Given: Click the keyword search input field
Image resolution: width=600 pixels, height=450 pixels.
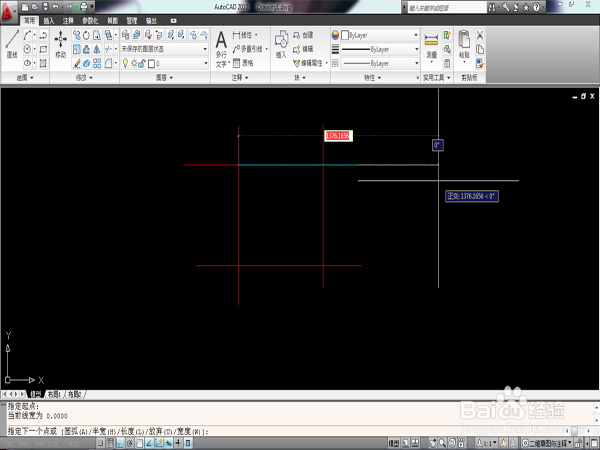Looking at the screenshot, I should [447, 7].
